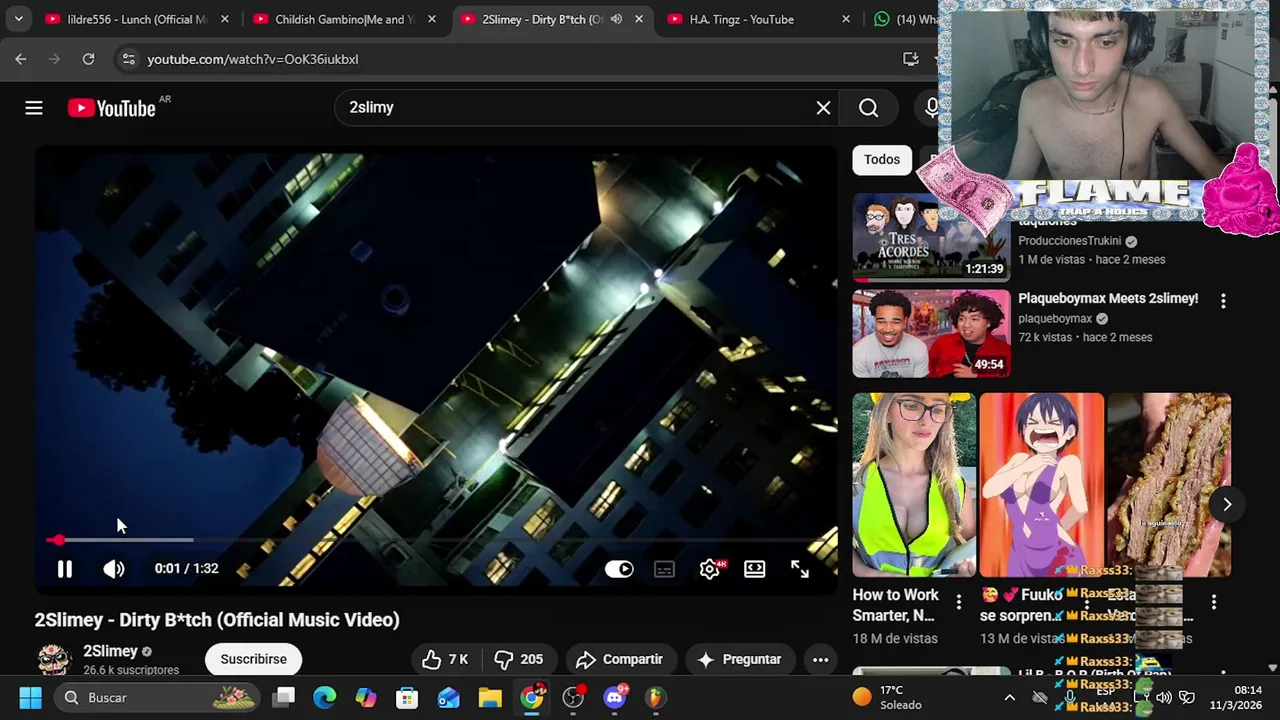Launch Microsoft Edge from taskbar
1280x720 pixels.
[325, 697]
